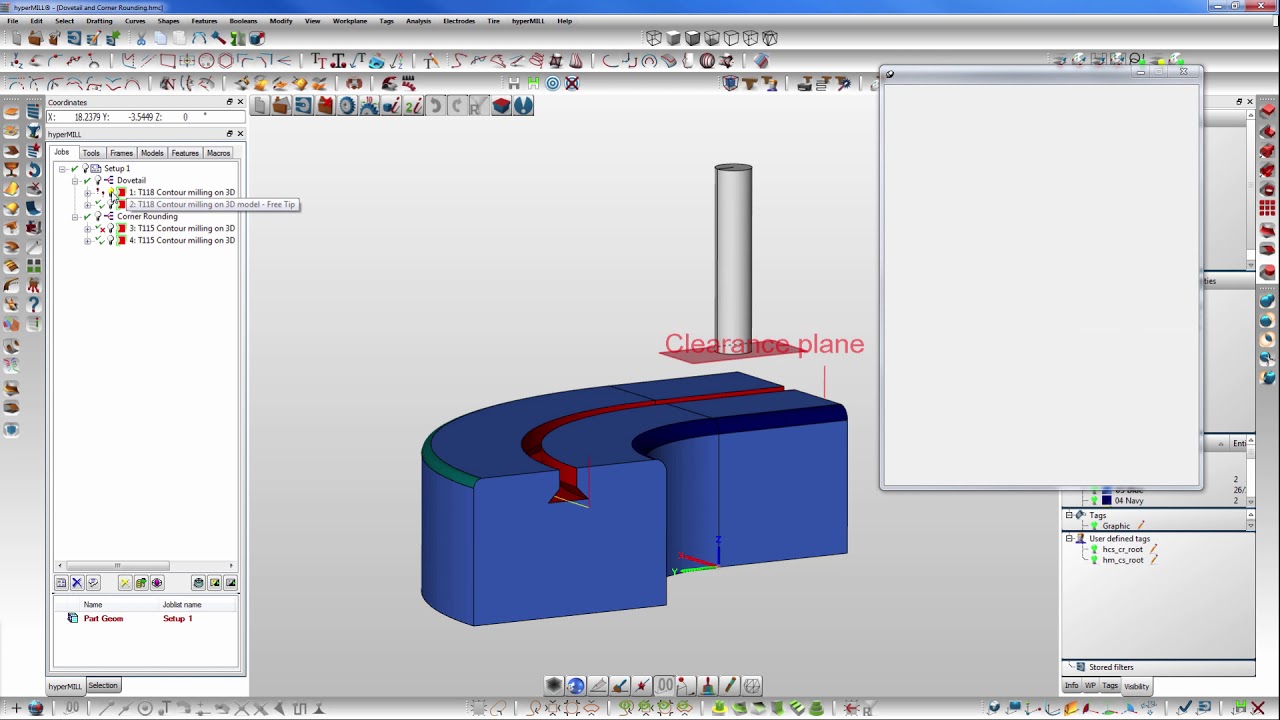Collapse the Dovetail compound job
Screen dimensions: 1280x720
(75, 181)
